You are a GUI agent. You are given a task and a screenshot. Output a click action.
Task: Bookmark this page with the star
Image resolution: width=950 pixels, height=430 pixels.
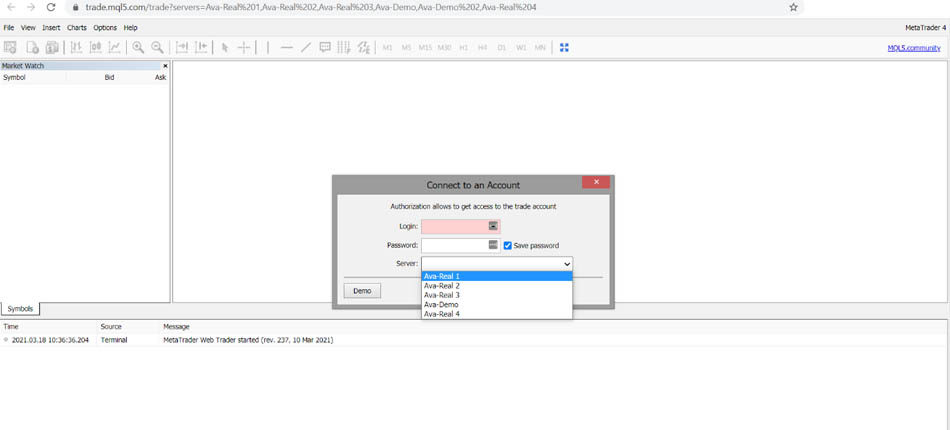click(794, 7)
